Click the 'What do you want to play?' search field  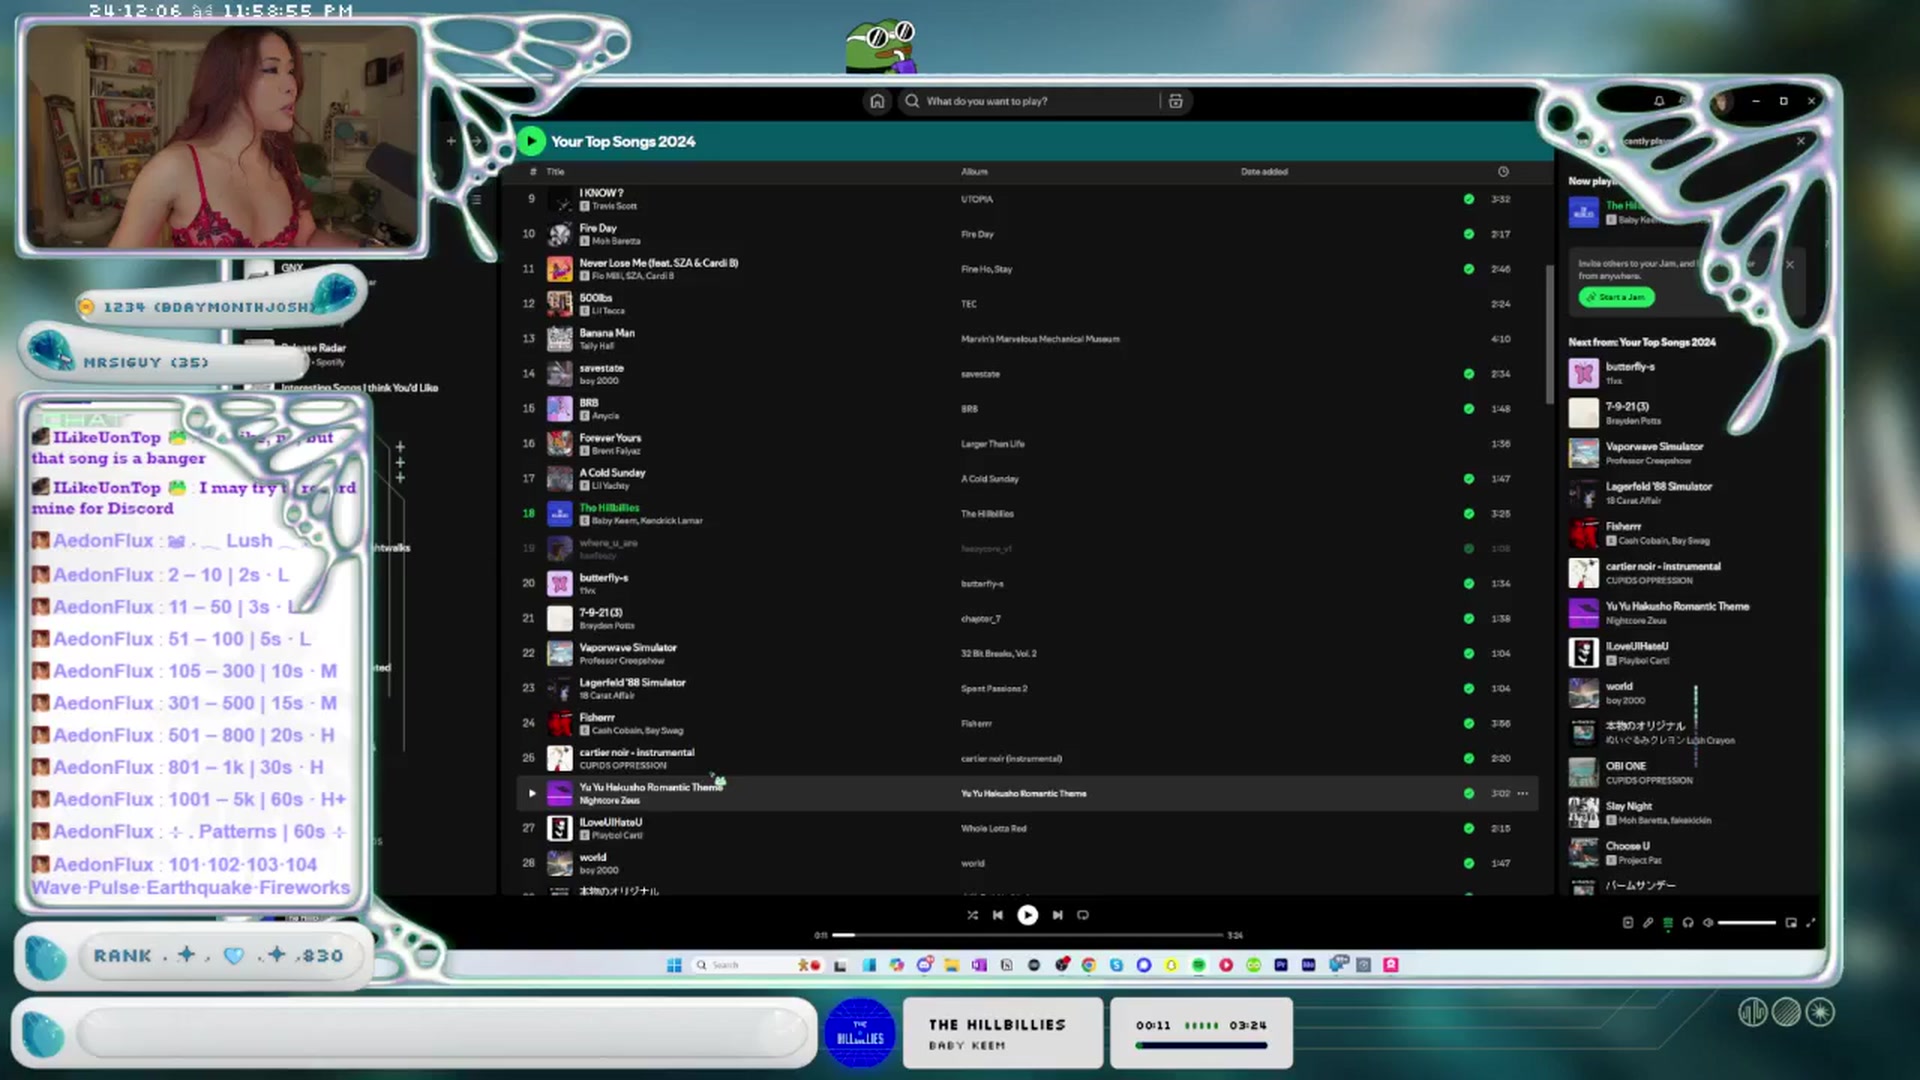1030,101
